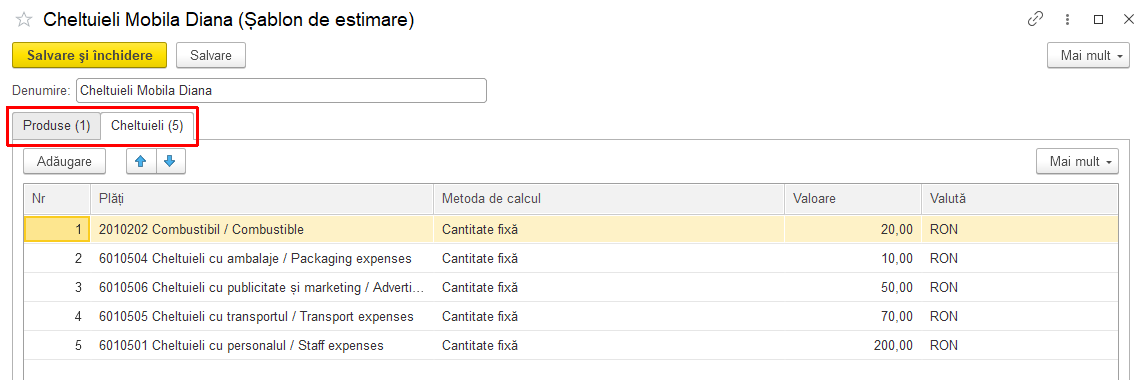Click the Salvare button
Screen dimensions: 1139x380
tap(211, 55)
